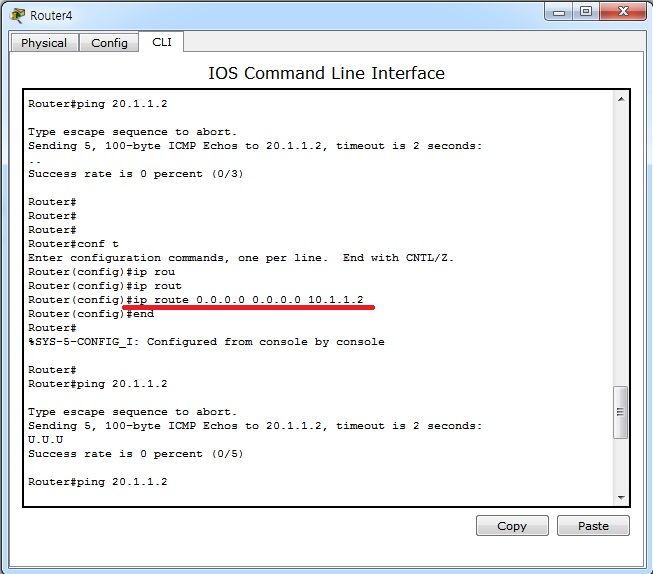Click the 'Router4' window title text
This screenshot has width=653, height=574.
click(x=51, y=15)
